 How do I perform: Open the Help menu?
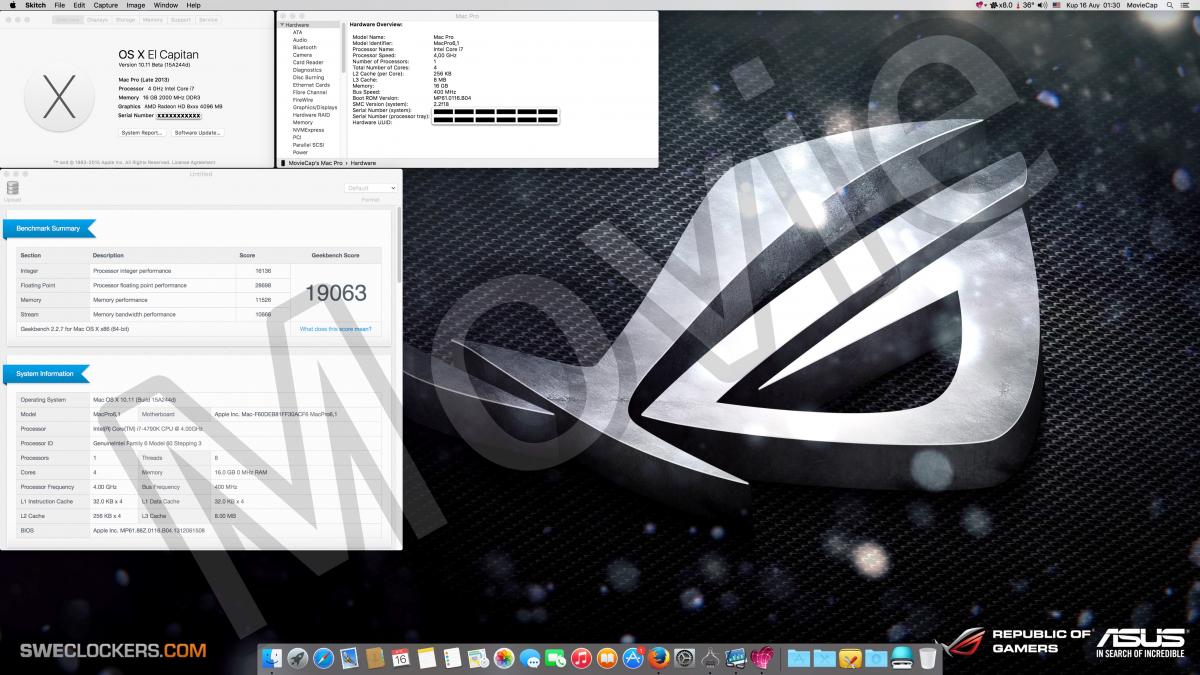coord(193,5)
